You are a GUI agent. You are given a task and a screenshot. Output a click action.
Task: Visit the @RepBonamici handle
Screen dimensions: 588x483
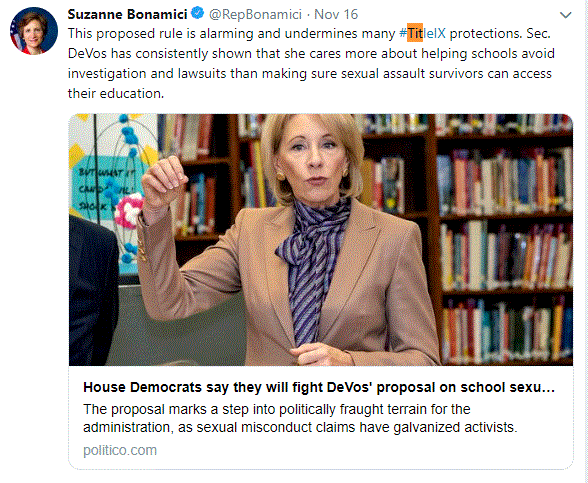click(x=255, y=14)
